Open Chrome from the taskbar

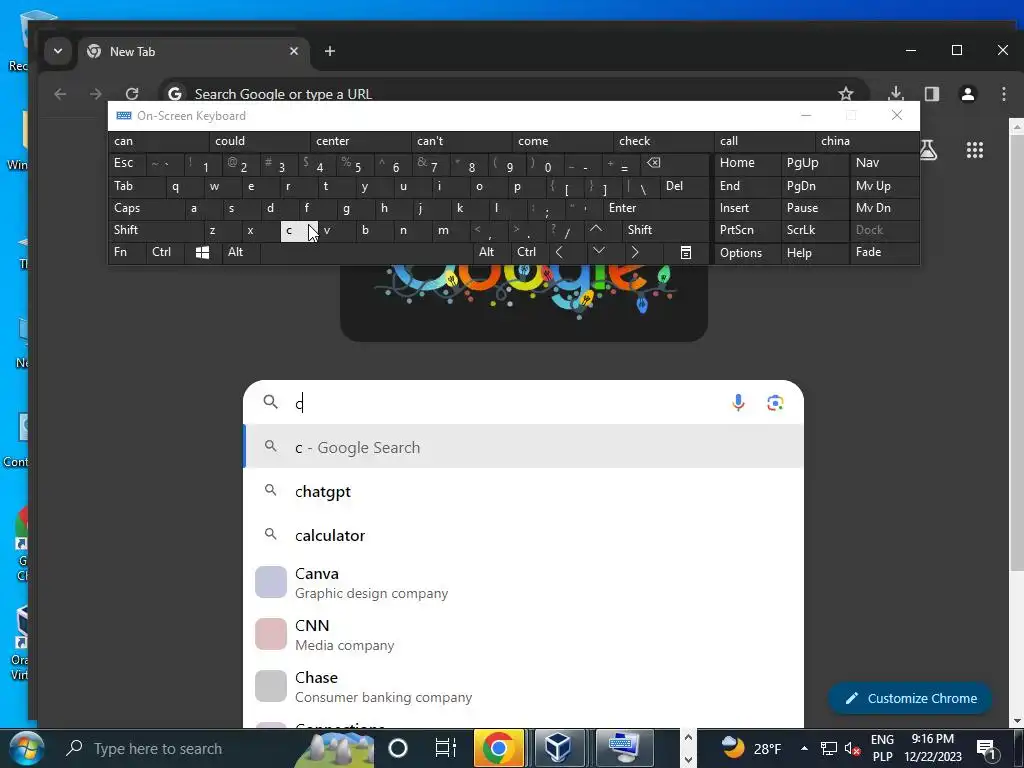[498, 748]
